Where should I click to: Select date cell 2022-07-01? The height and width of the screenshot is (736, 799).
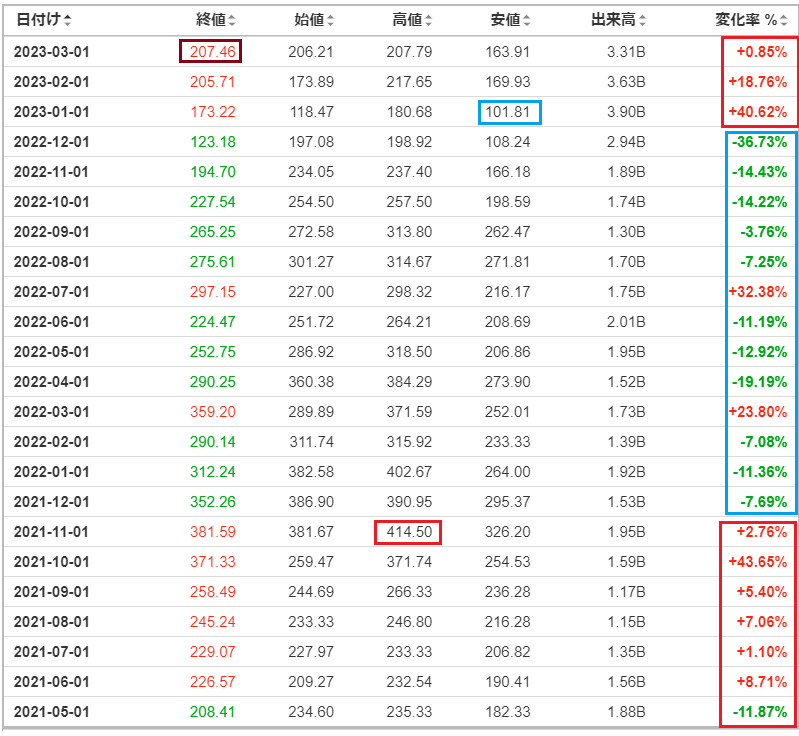point(51,292)
